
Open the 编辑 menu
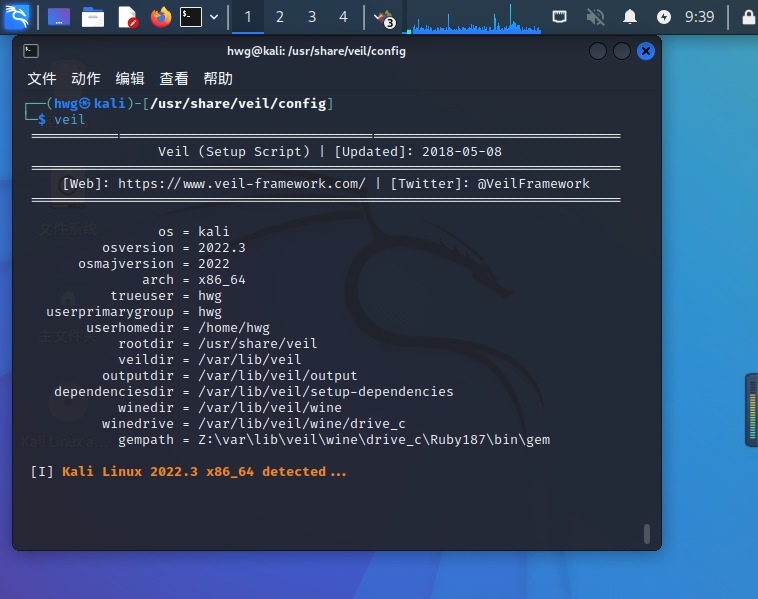130,78
